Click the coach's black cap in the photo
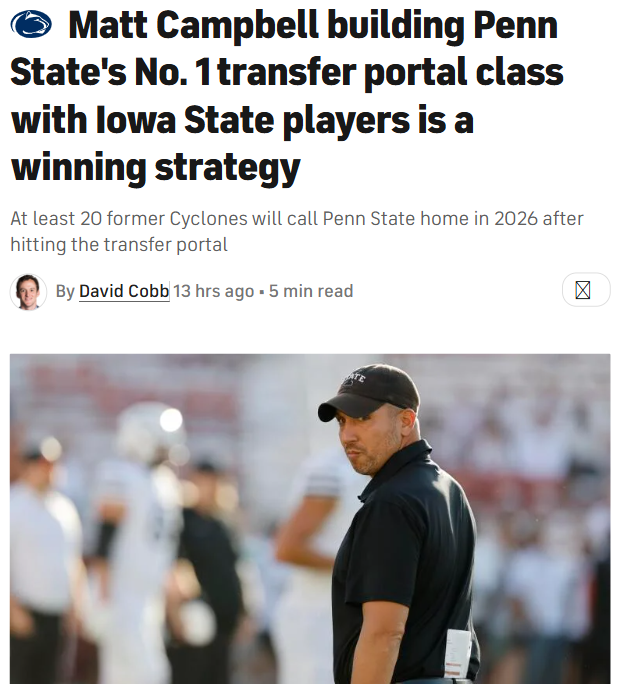 (x=371, y=392)
